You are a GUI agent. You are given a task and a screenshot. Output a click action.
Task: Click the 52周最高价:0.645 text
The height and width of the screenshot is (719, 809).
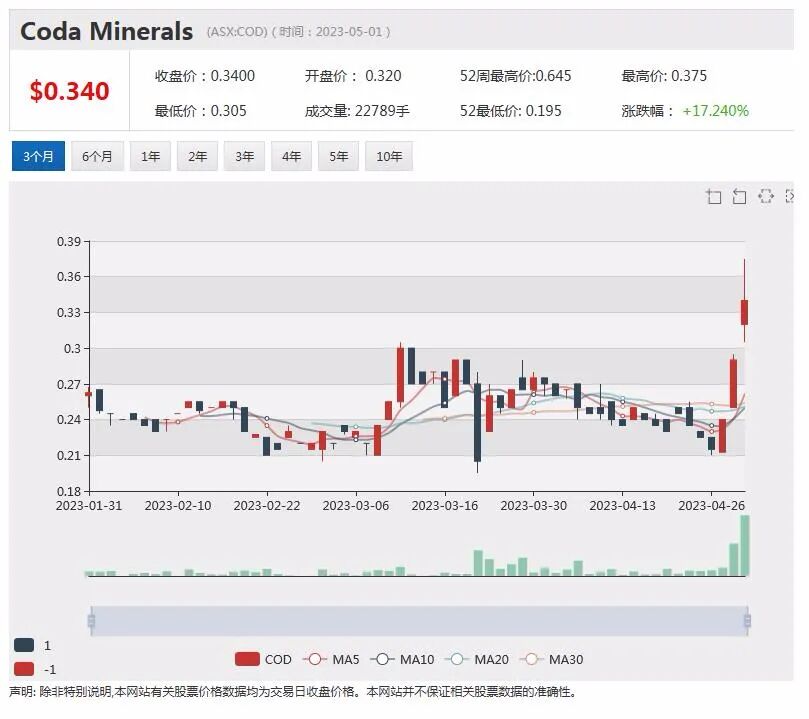(515, 76)
